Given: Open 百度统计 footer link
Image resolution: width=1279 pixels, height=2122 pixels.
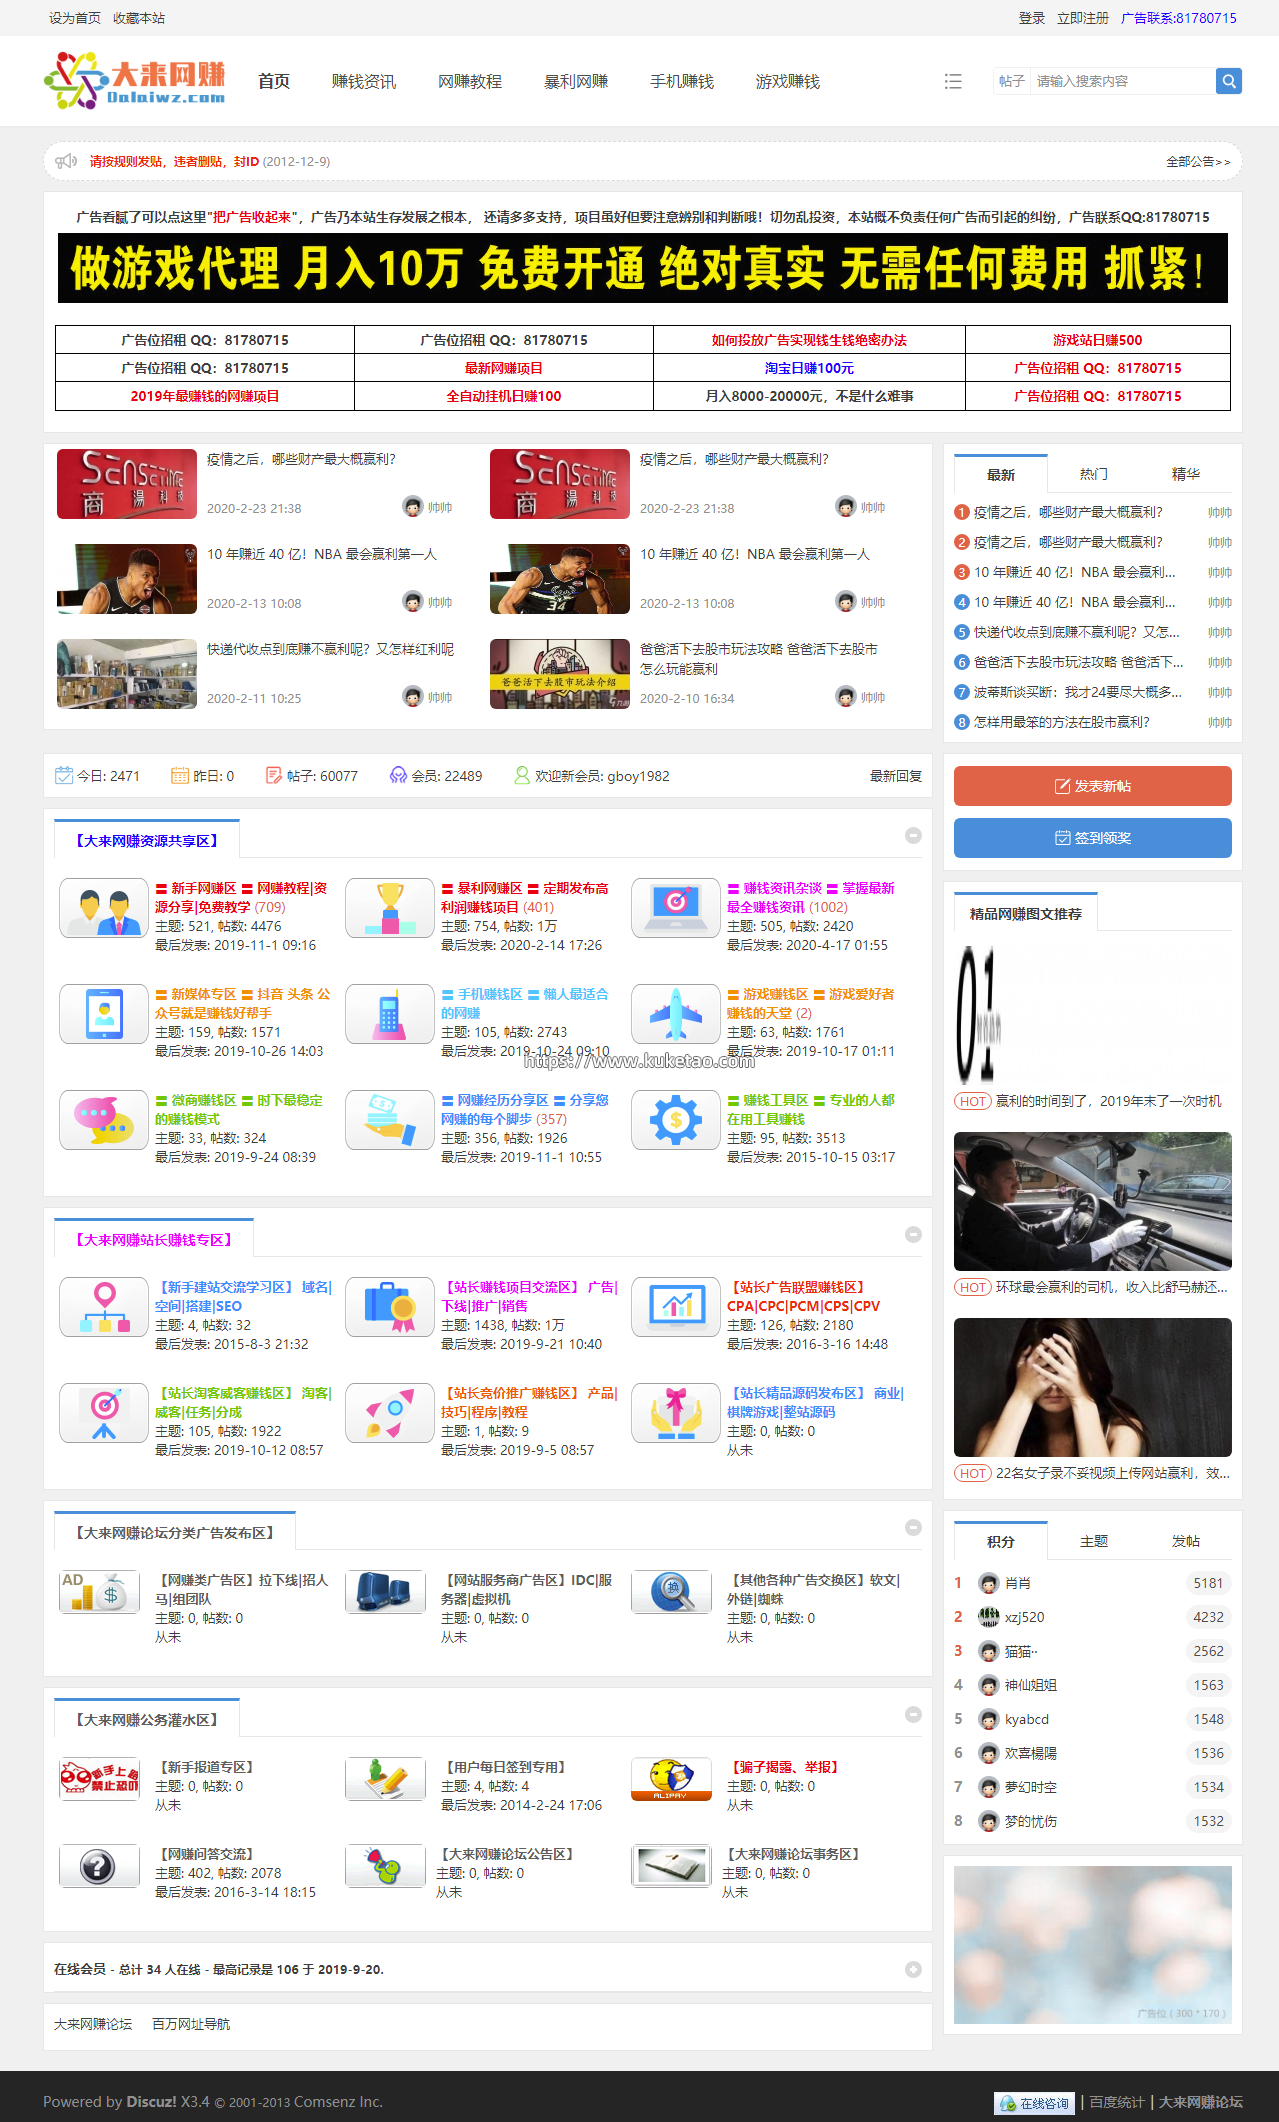Looking at the screenshot, I should pos(1117,2102).
